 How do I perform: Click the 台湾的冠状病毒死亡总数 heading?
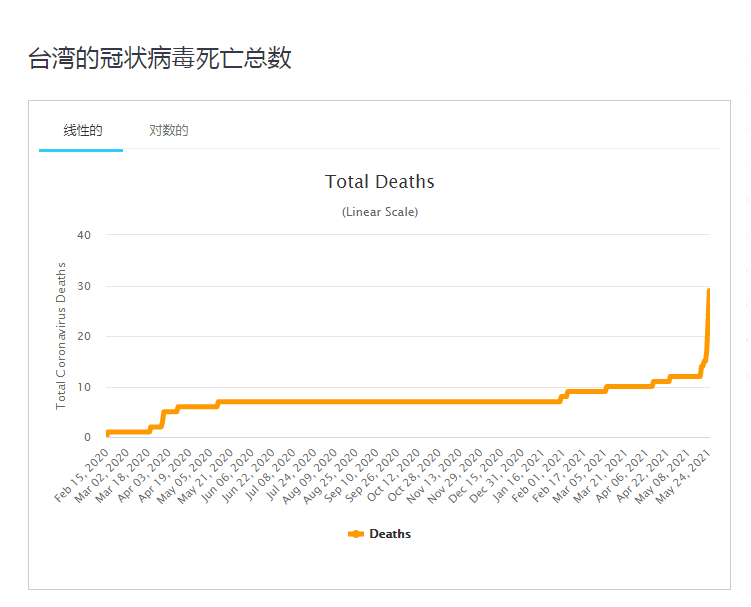[159, 58]
